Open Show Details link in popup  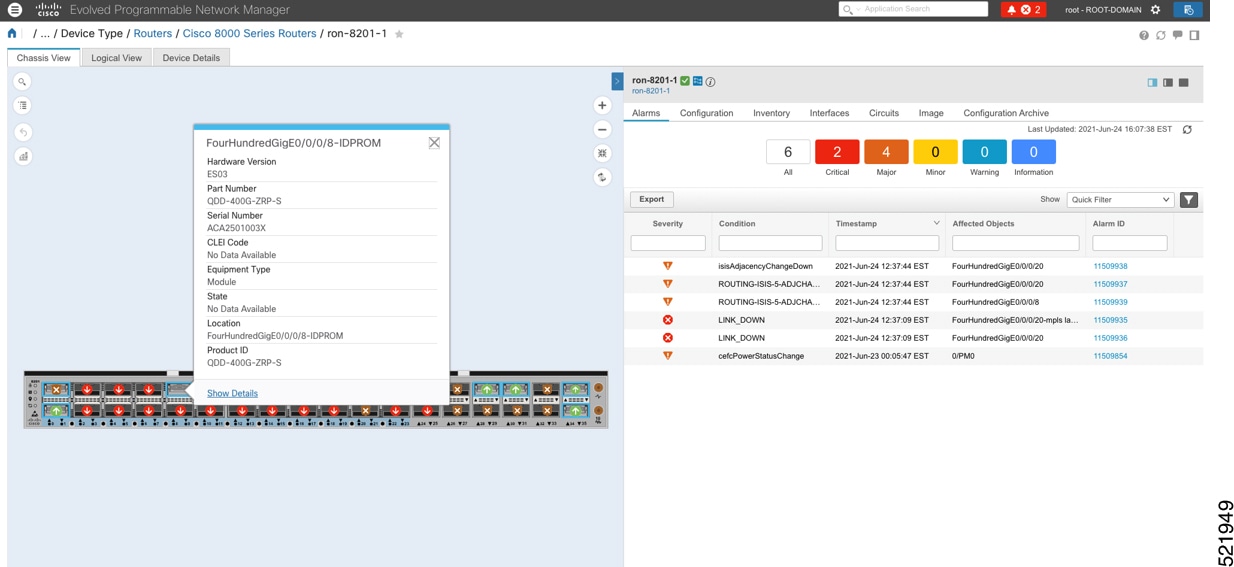[232, 393]
